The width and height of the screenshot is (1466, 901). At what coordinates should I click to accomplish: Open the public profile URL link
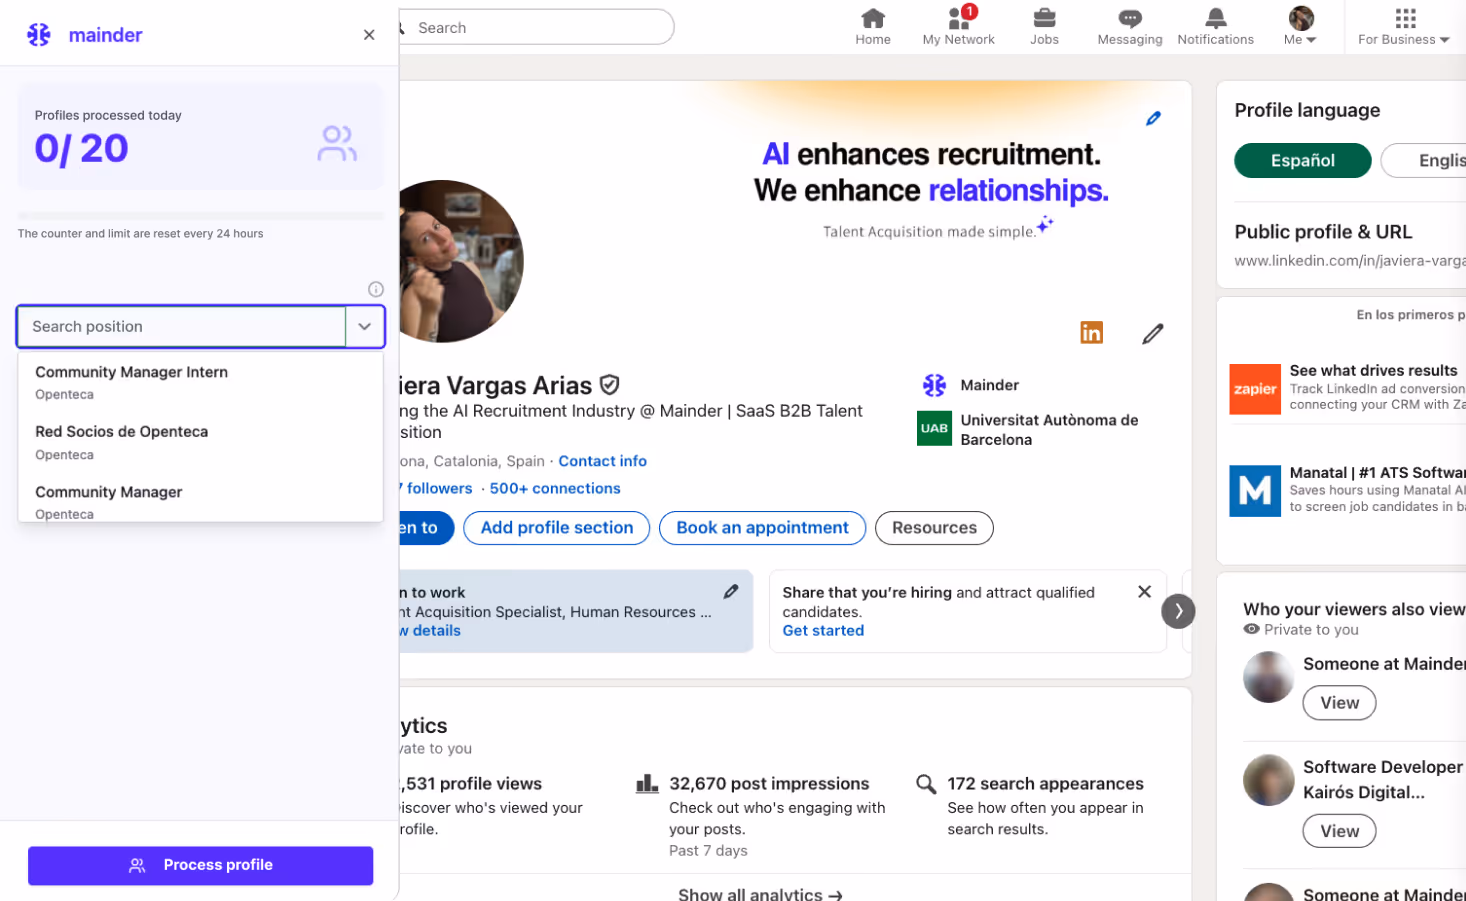[1349, 261]
